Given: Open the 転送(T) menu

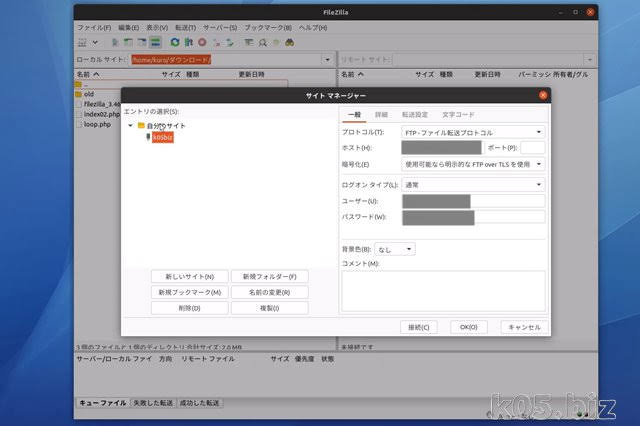Looking at the screenshot, I should (186, 28).
